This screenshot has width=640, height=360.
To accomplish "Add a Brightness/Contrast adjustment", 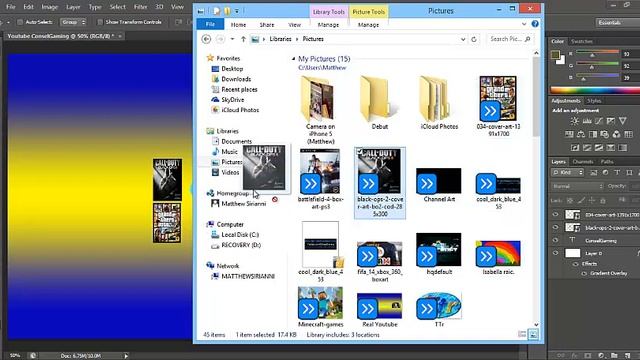I will [x=575, y=121].
